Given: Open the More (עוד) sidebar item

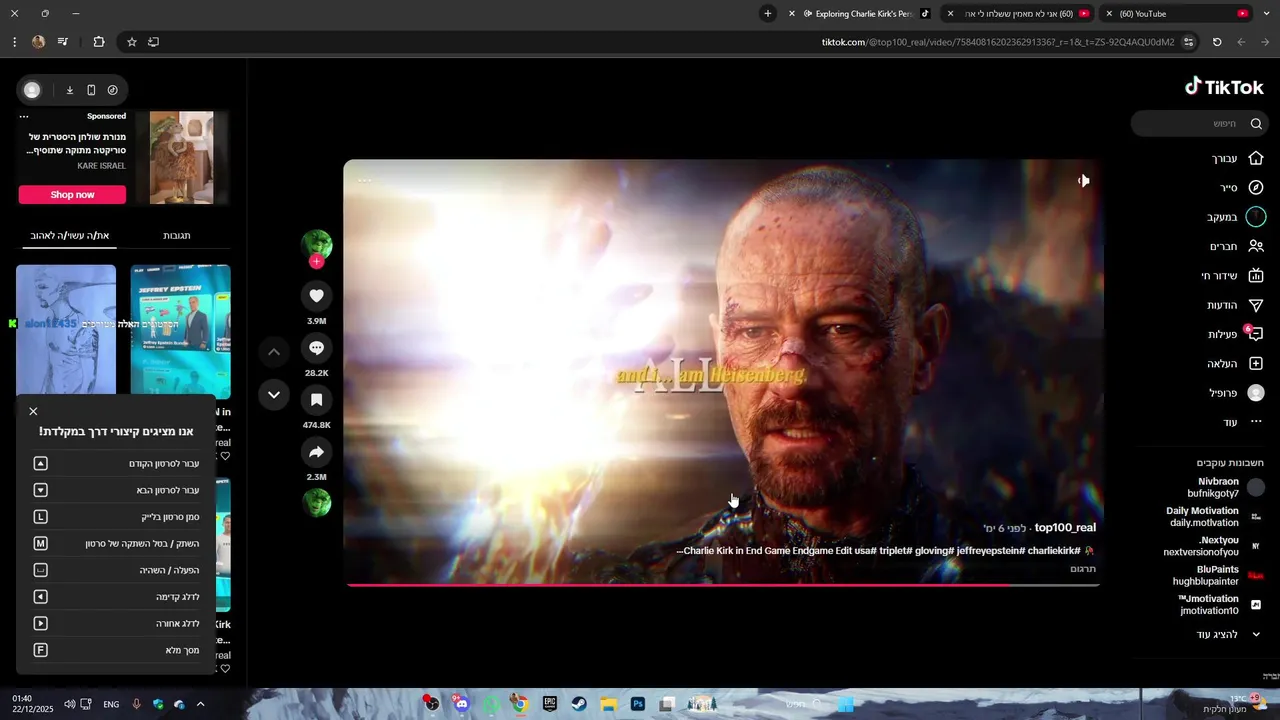Looking at the screenshot, I should (x=1242, y=422).
